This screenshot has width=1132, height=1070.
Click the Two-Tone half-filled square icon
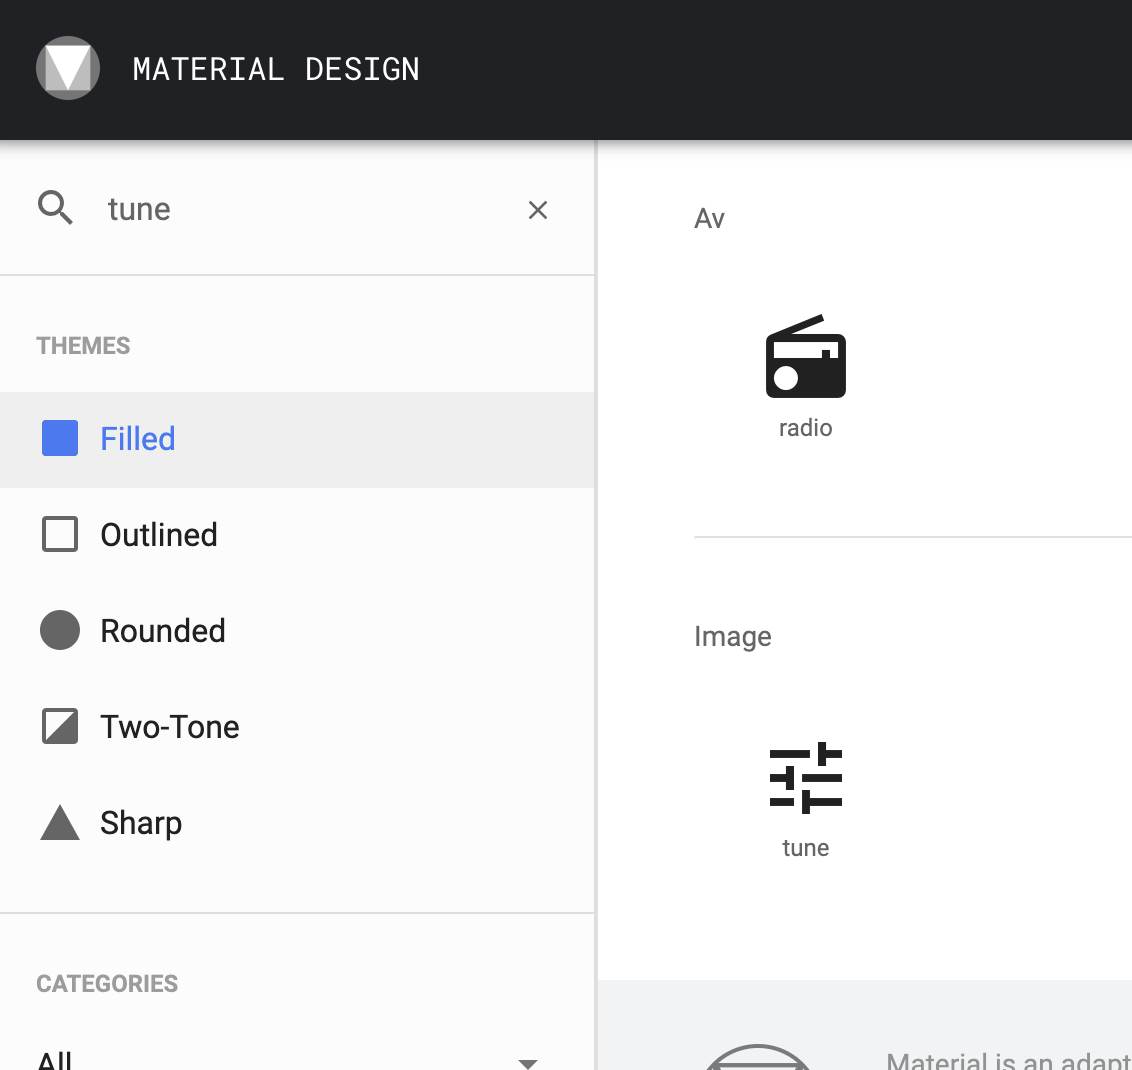pos(59,726)
